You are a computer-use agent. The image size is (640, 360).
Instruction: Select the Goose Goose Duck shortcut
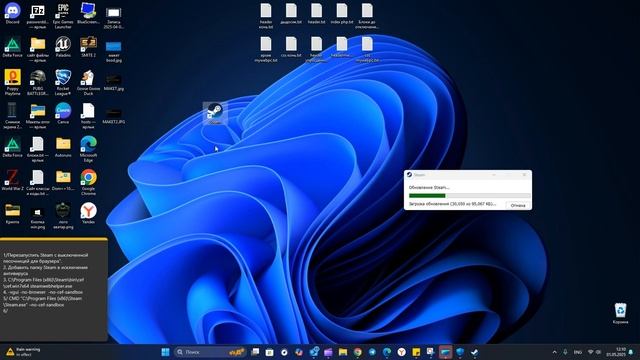88,82
